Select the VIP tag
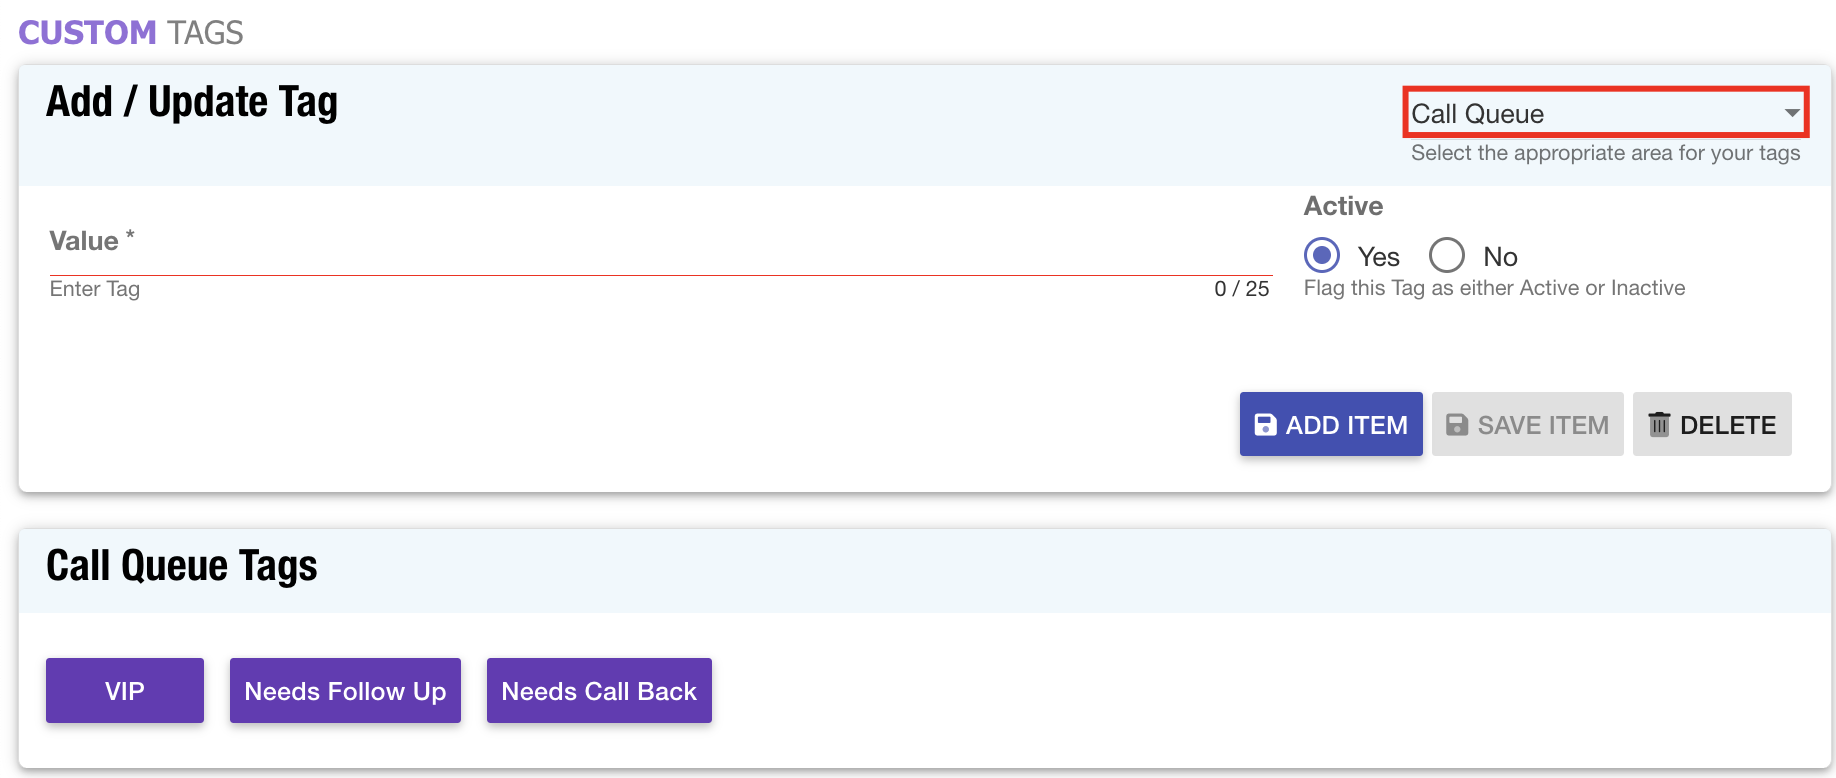1836x778 pixels. [125, 691]
